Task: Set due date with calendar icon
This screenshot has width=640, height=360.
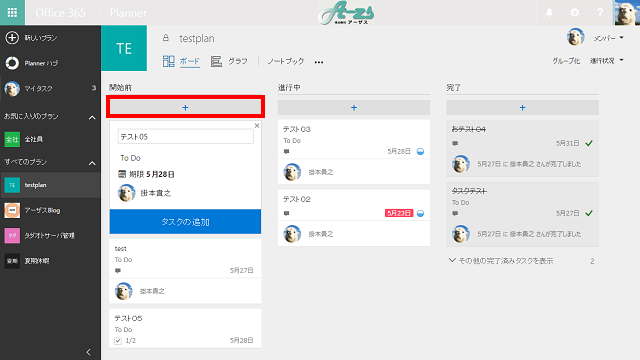Action: pos(122,174)
